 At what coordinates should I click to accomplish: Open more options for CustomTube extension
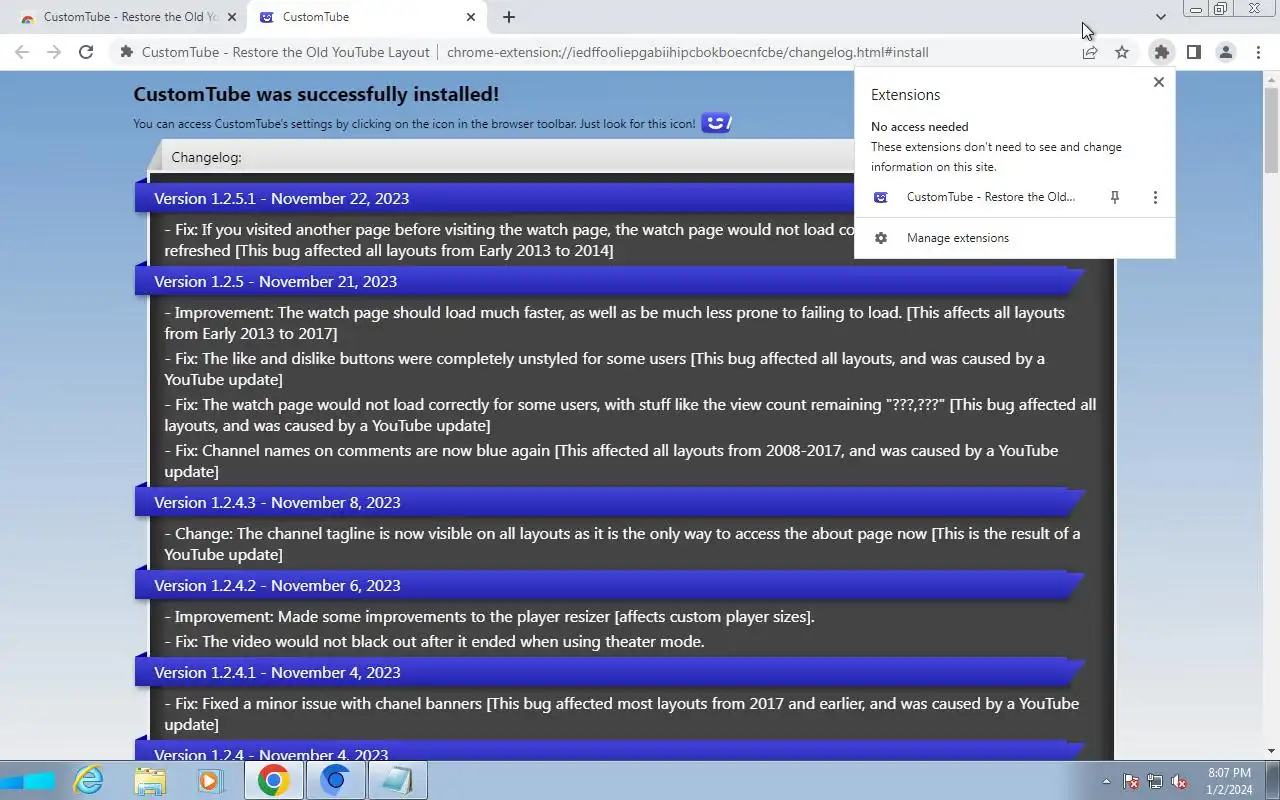tap(1155, 197)
